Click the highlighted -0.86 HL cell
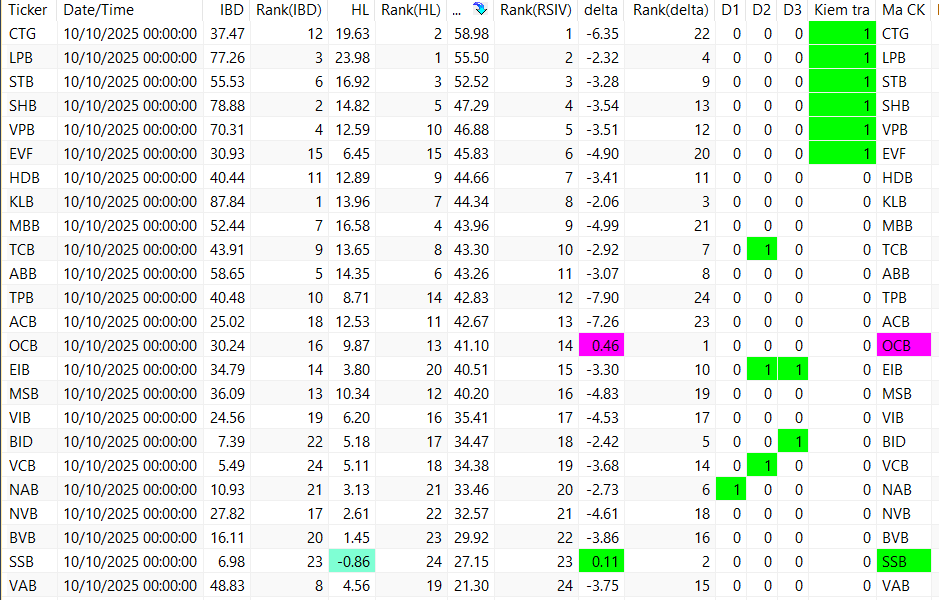The width and height of the screenshot is (939, 600). tap(352, 561)
